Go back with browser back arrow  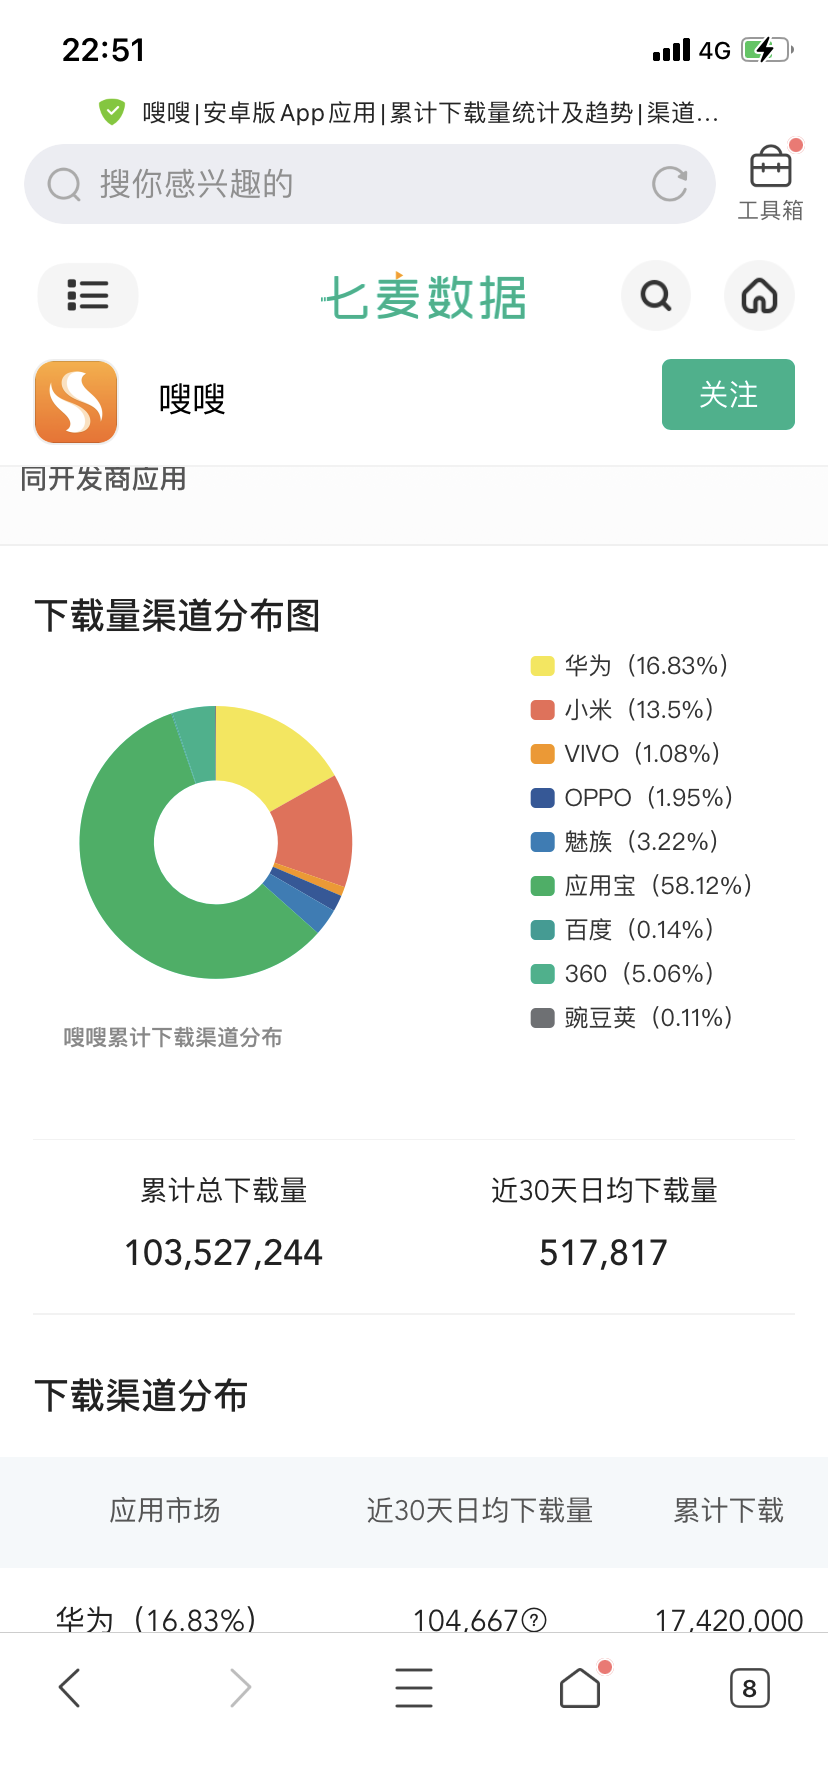point(69,1688)
